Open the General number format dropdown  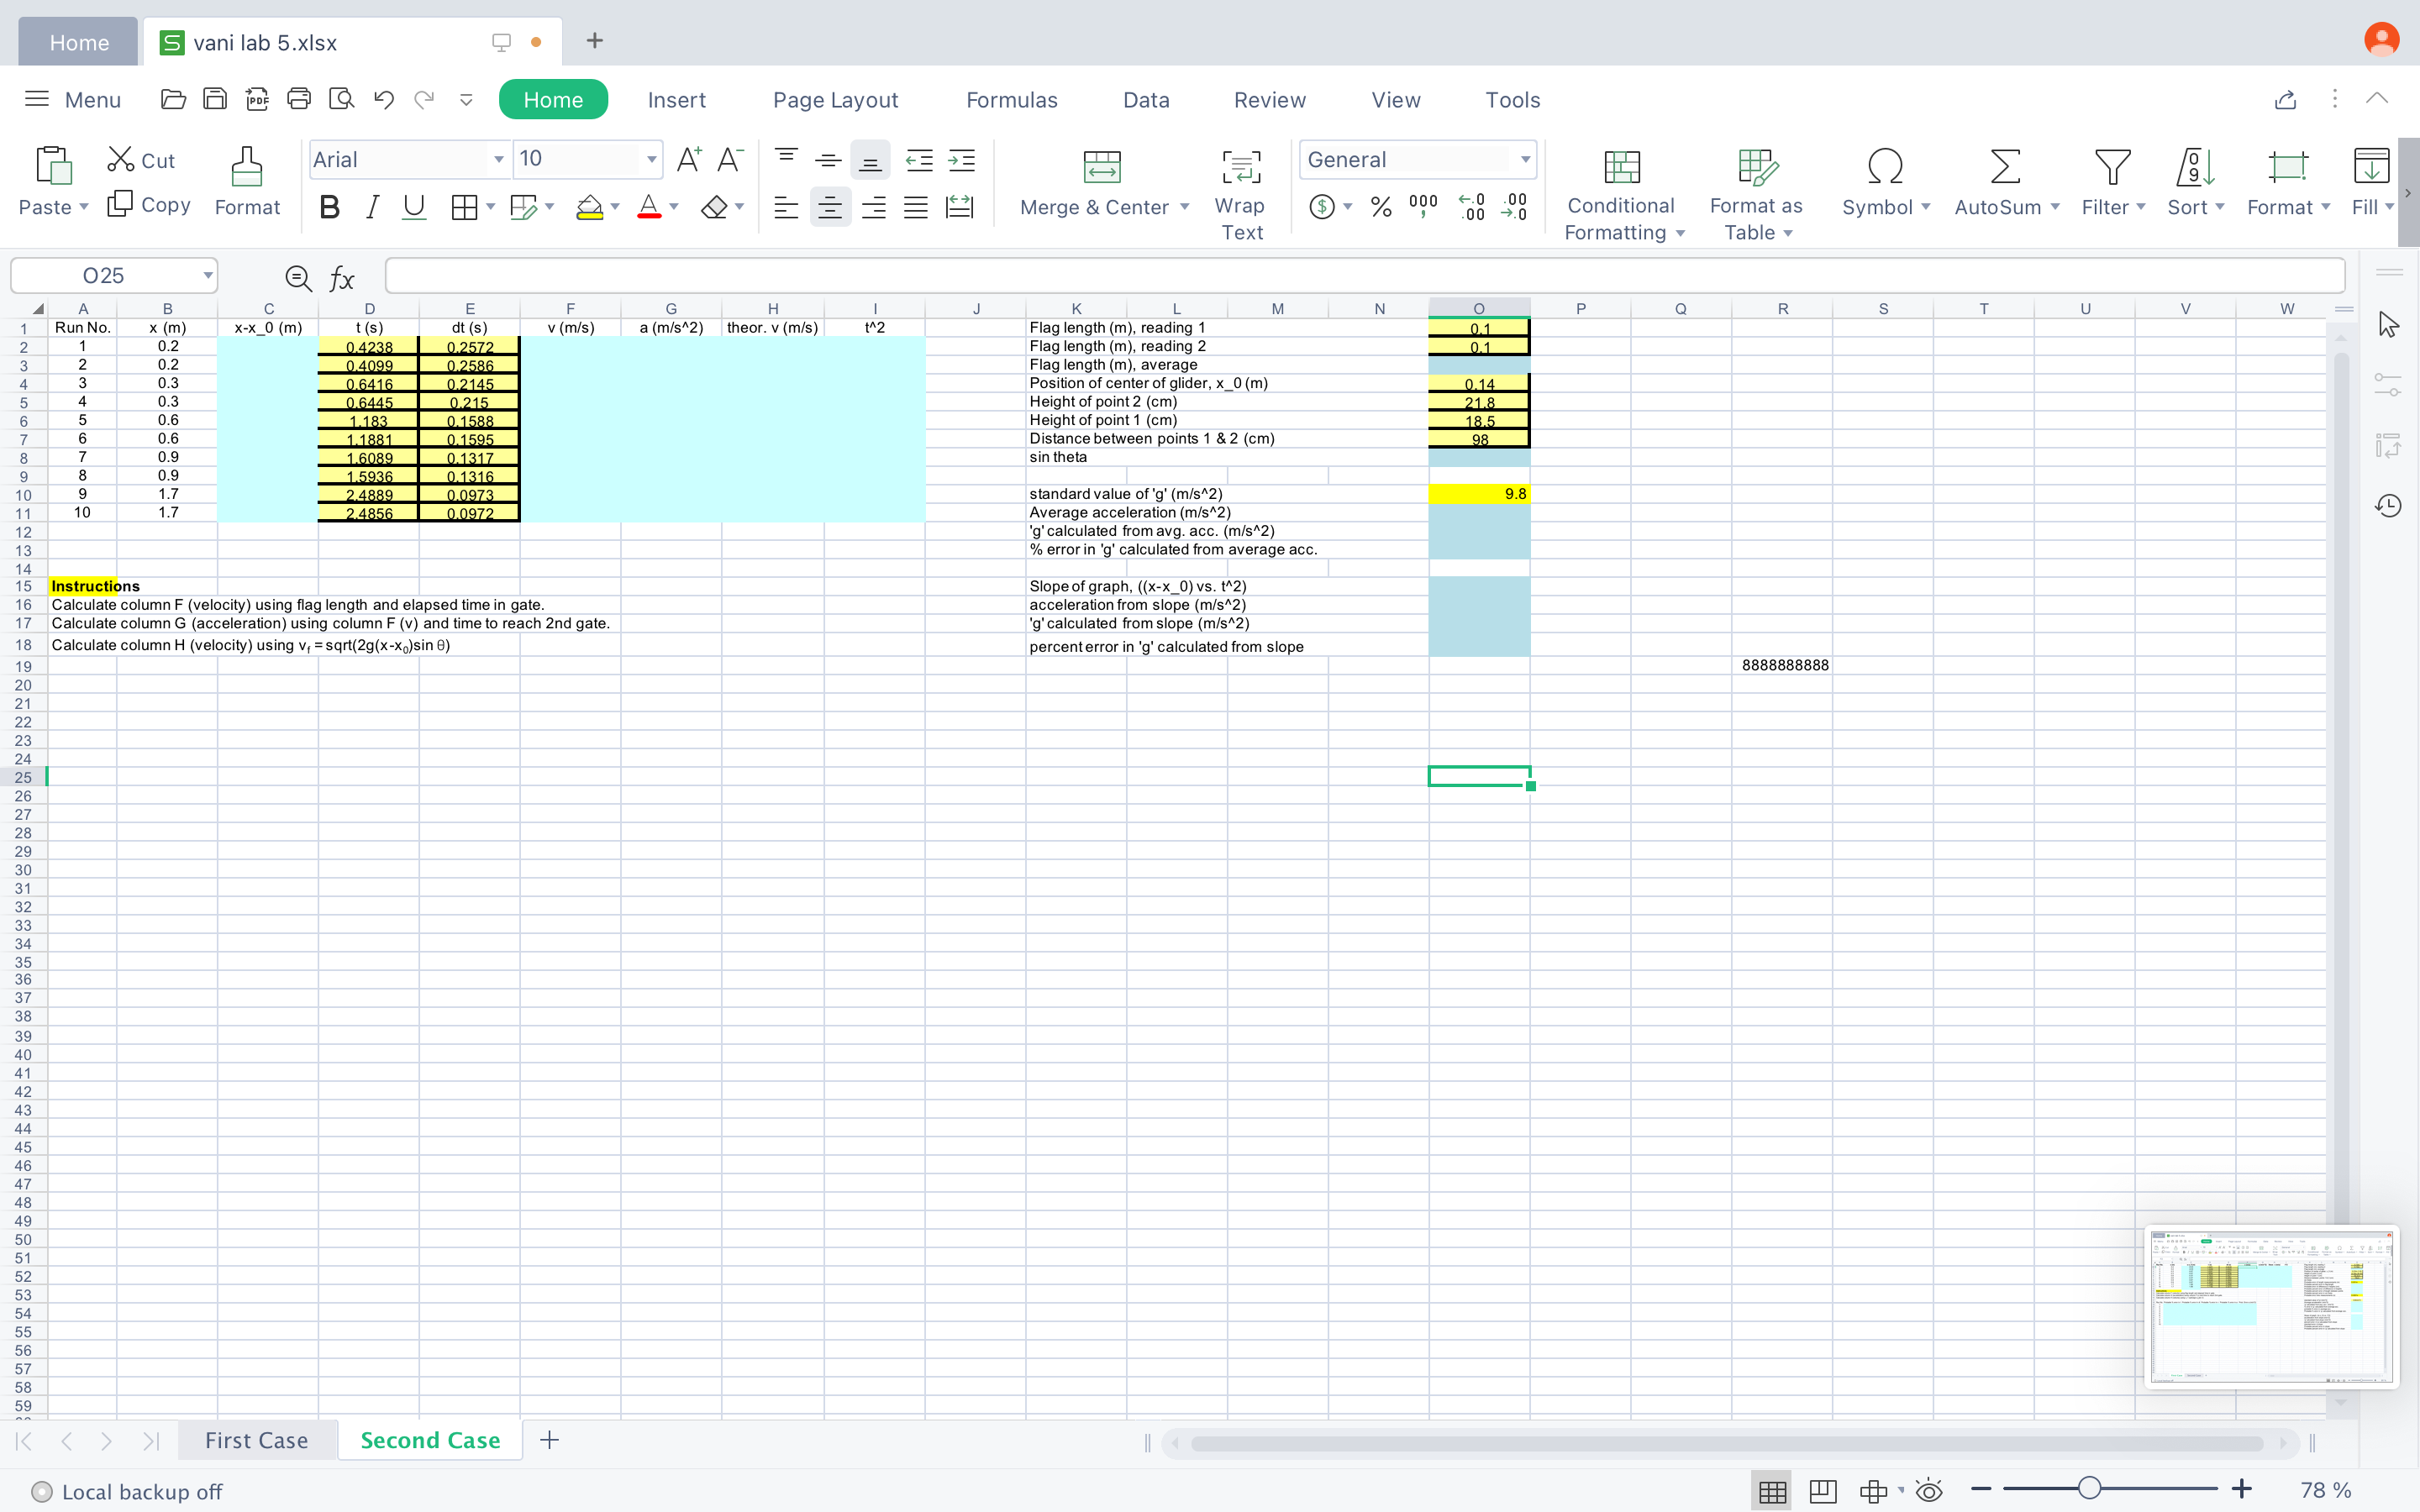(1524, 159)
